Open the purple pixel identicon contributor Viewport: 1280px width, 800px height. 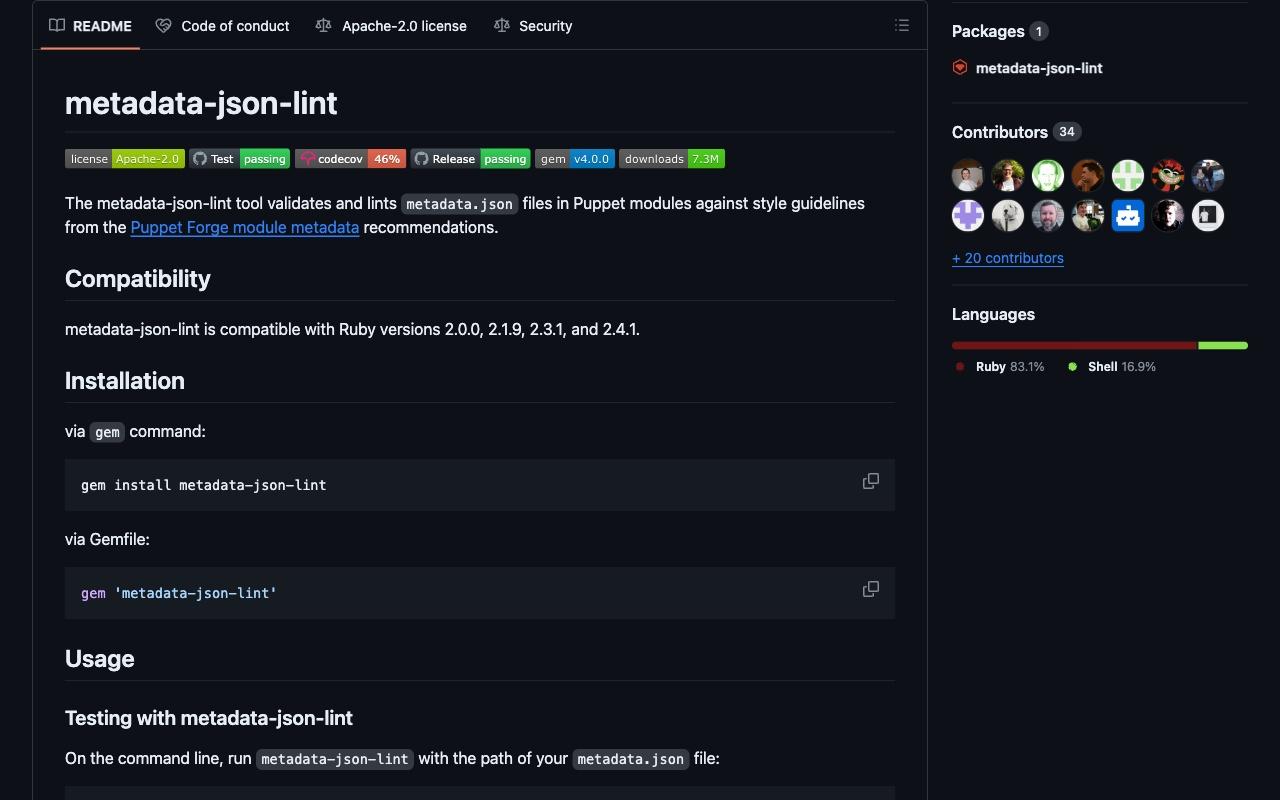point(968,216)
